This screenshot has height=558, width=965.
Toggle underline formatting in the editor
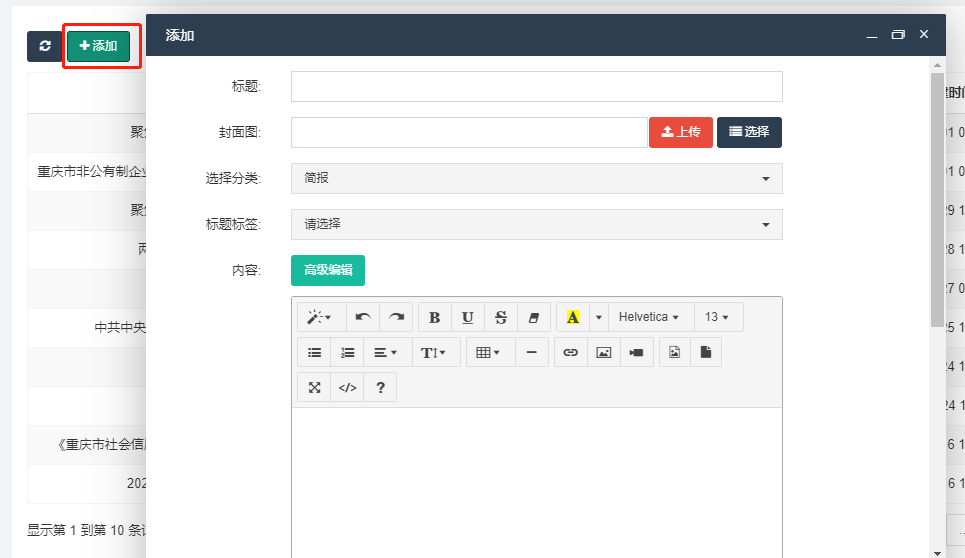468,317
